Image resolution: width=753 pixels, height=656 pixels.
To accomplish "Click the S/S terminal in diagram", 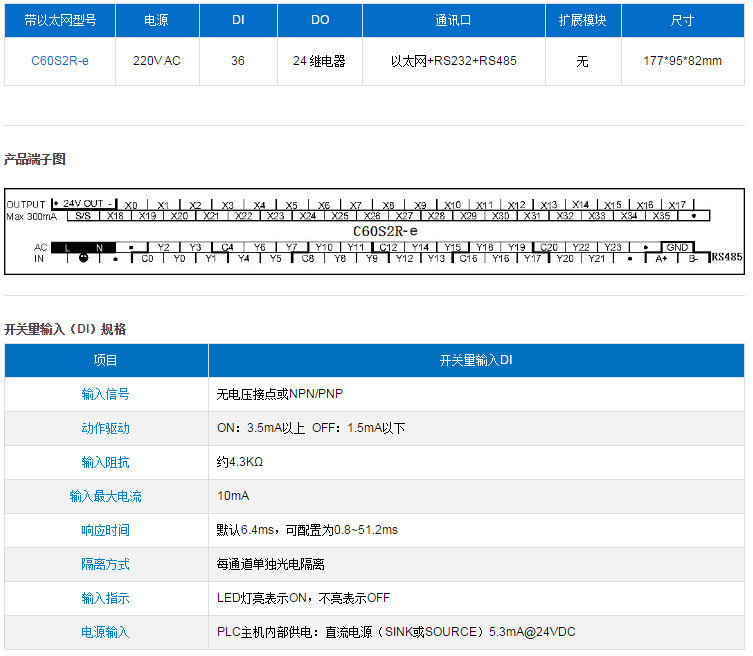I will point(83,216).
